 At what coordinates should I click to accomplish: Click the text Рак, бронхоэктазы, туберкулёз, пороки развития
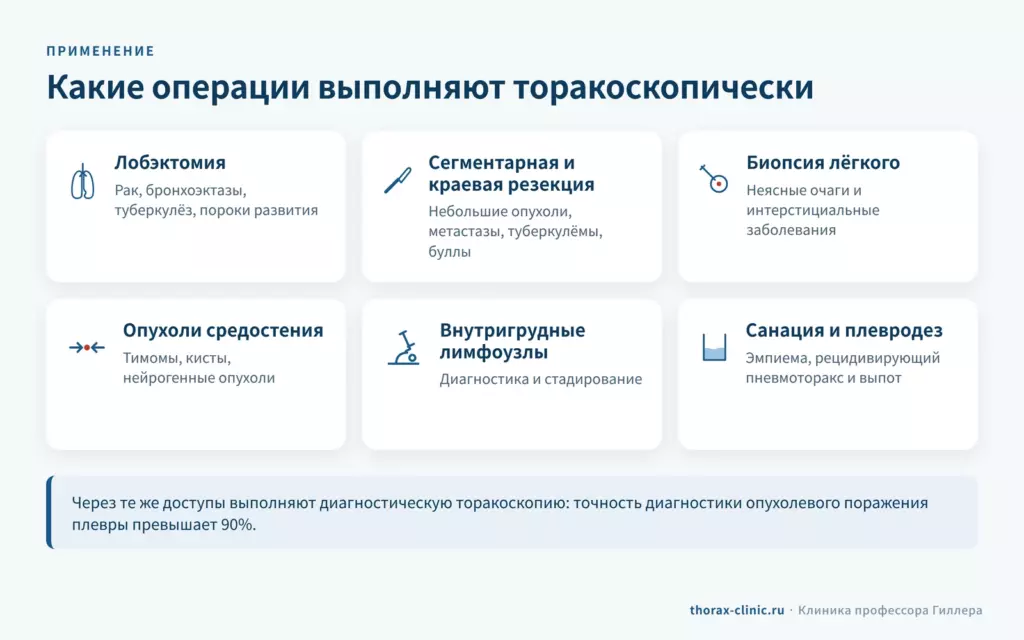[216, 200]
